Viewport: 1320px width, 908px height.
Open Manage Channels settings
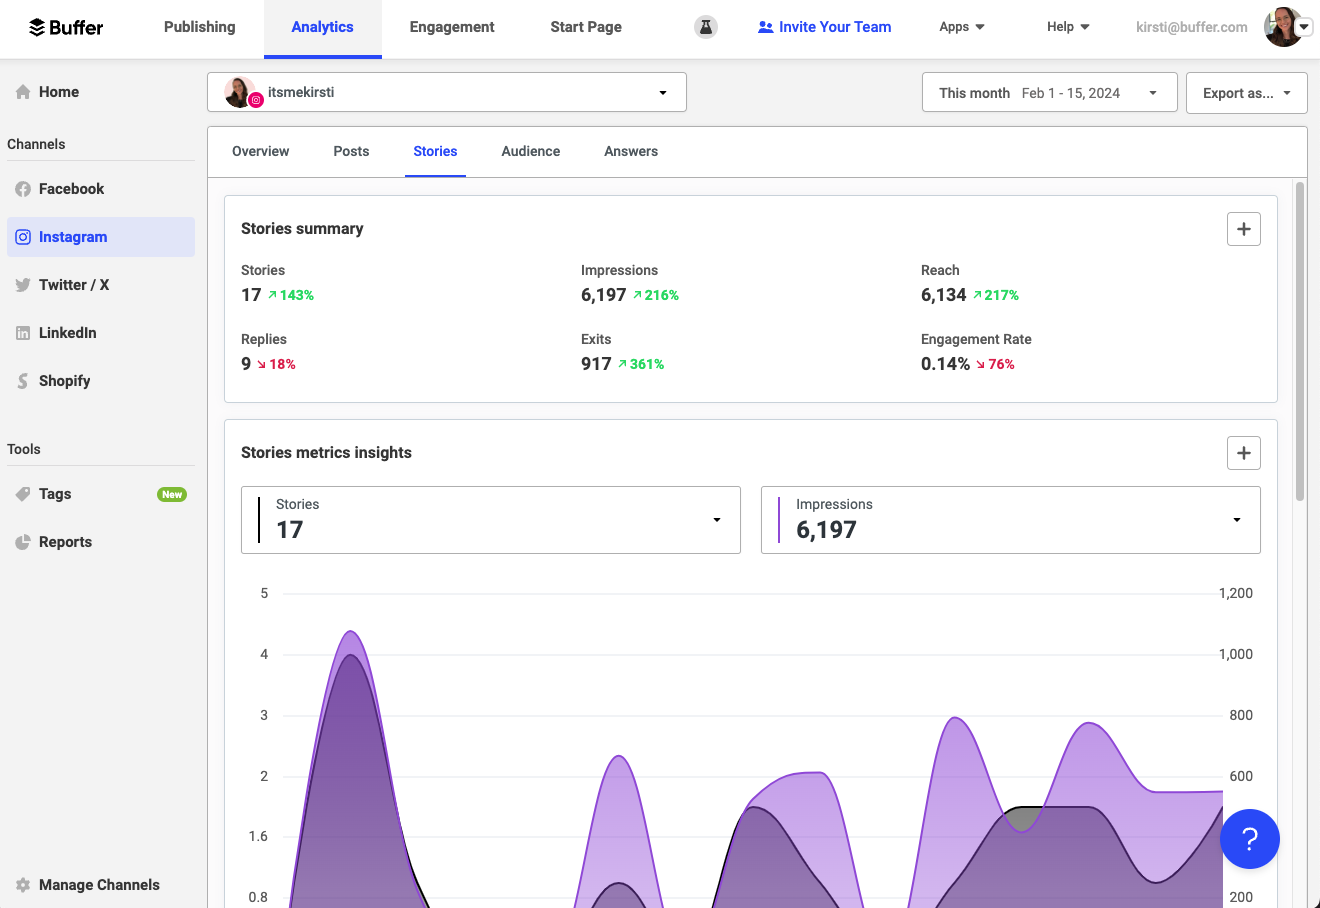point(99,885)
